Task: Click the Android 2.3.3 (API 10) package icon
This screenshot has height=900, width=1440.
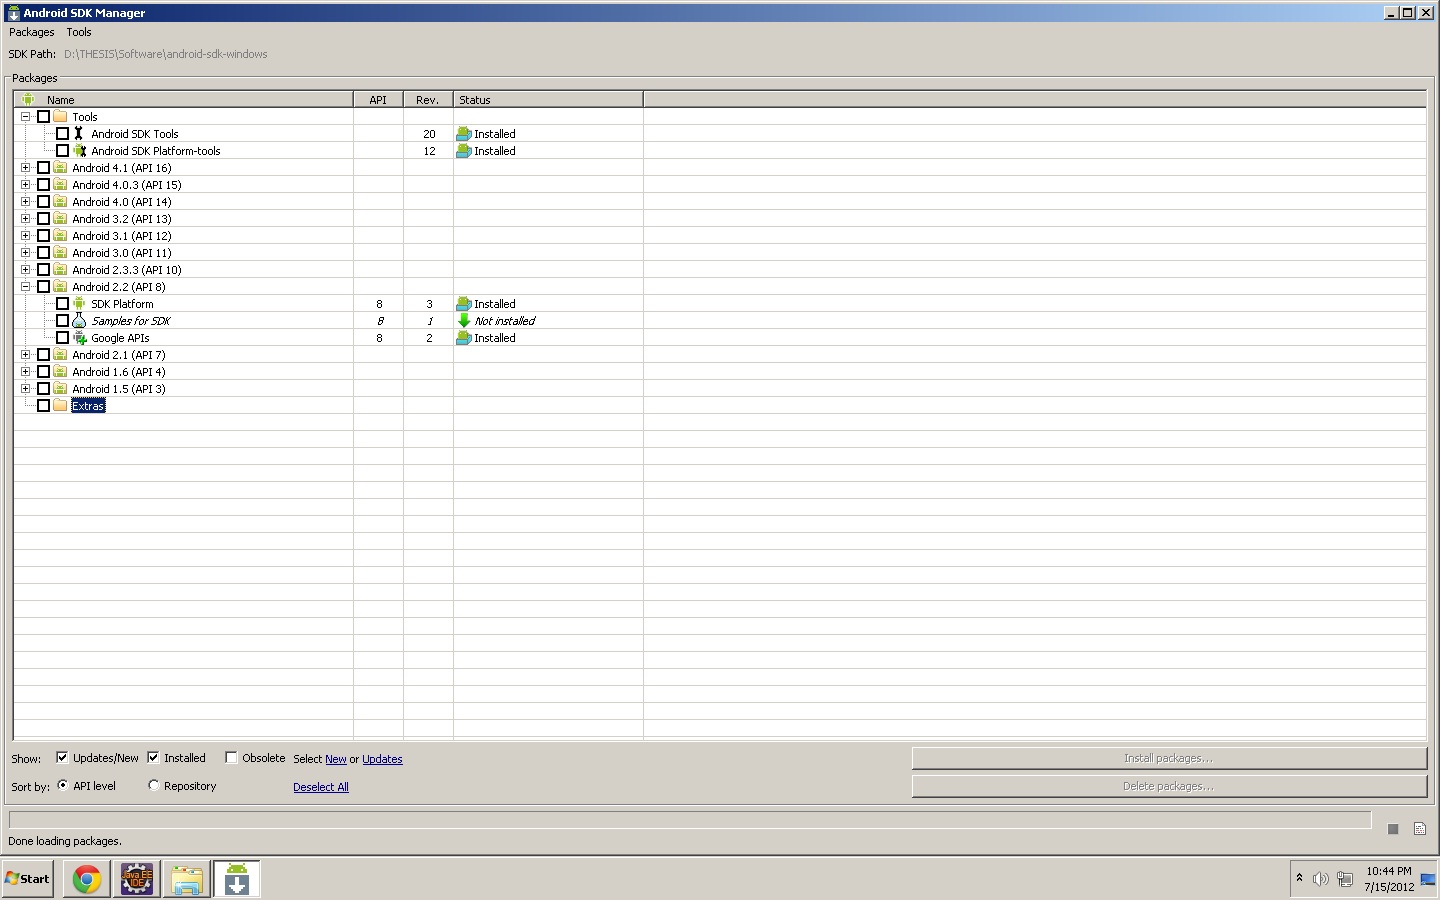Action: [x=60, y=269]
